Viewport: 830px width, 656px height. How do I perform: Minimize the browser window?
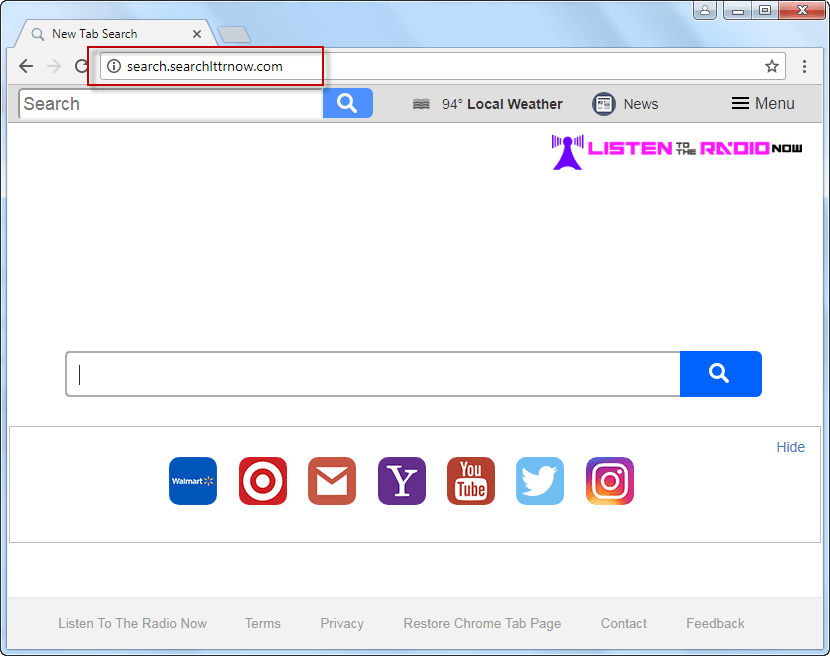pyautogui.click(x=738, y=10)
